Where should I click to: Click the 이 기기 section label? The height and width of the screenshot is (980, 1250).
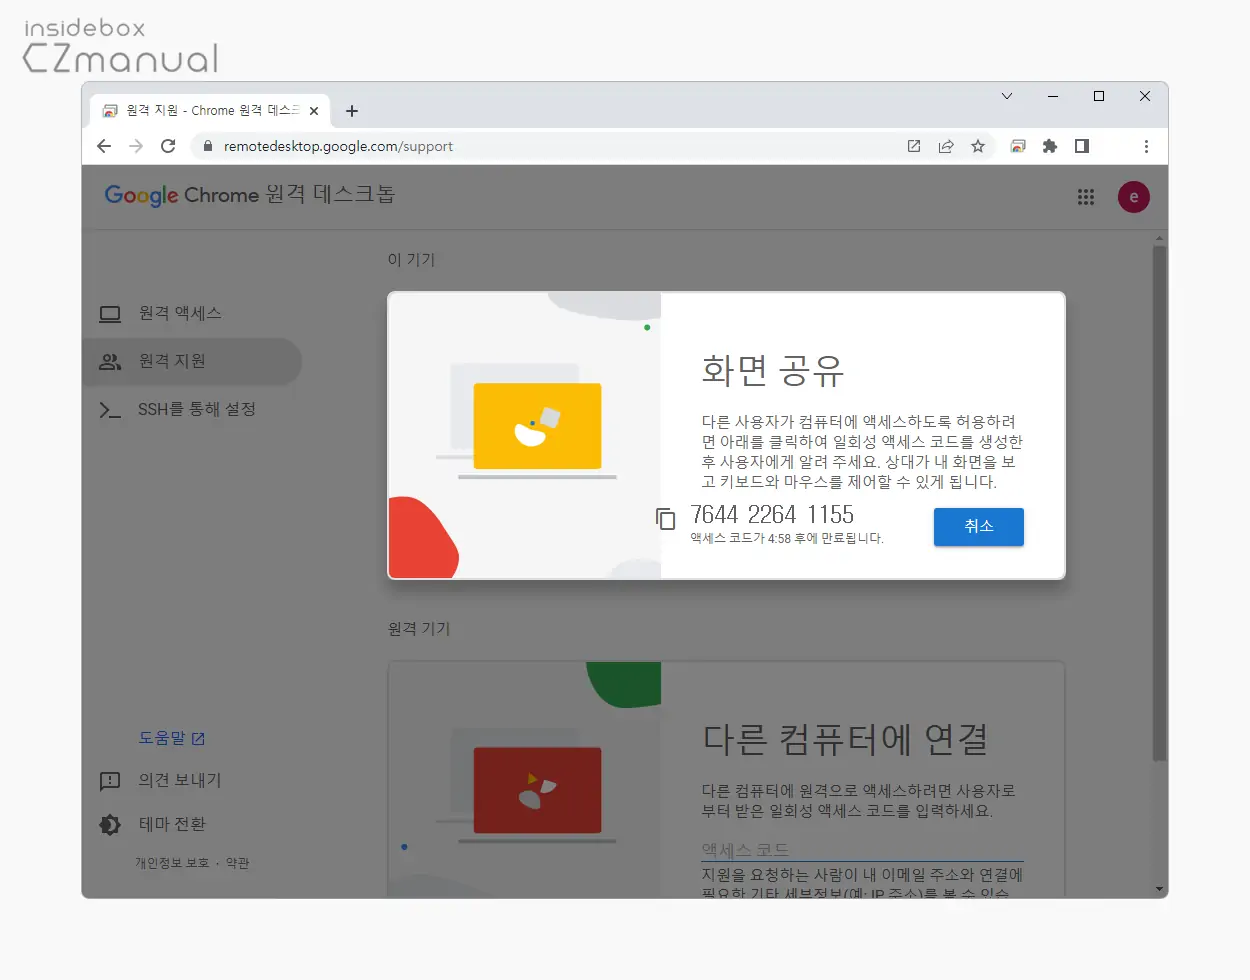tap(412, 259)
